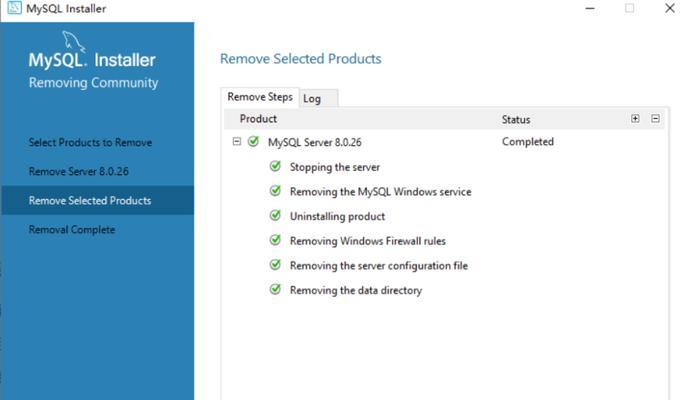The height and width of the screenshot is (400, 687).
Task: Select the Remove Steps tab
Action: click(x=260, y=97)
